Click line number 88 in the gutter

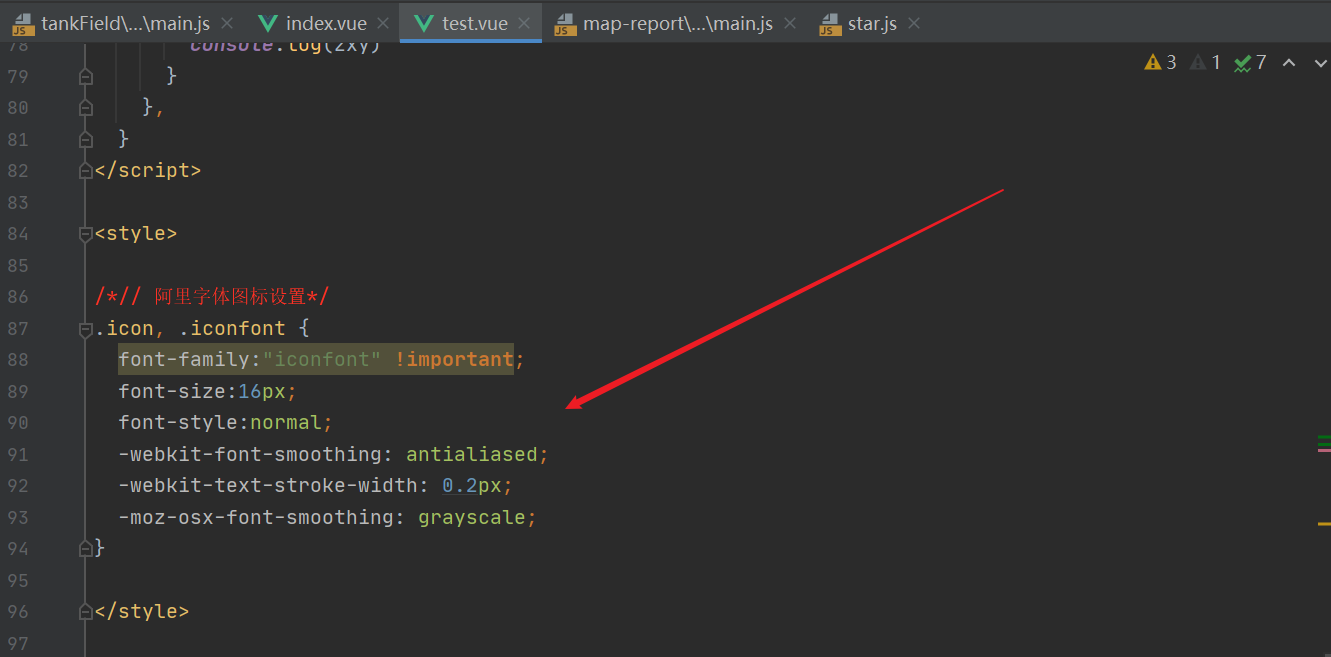[17, 359]
